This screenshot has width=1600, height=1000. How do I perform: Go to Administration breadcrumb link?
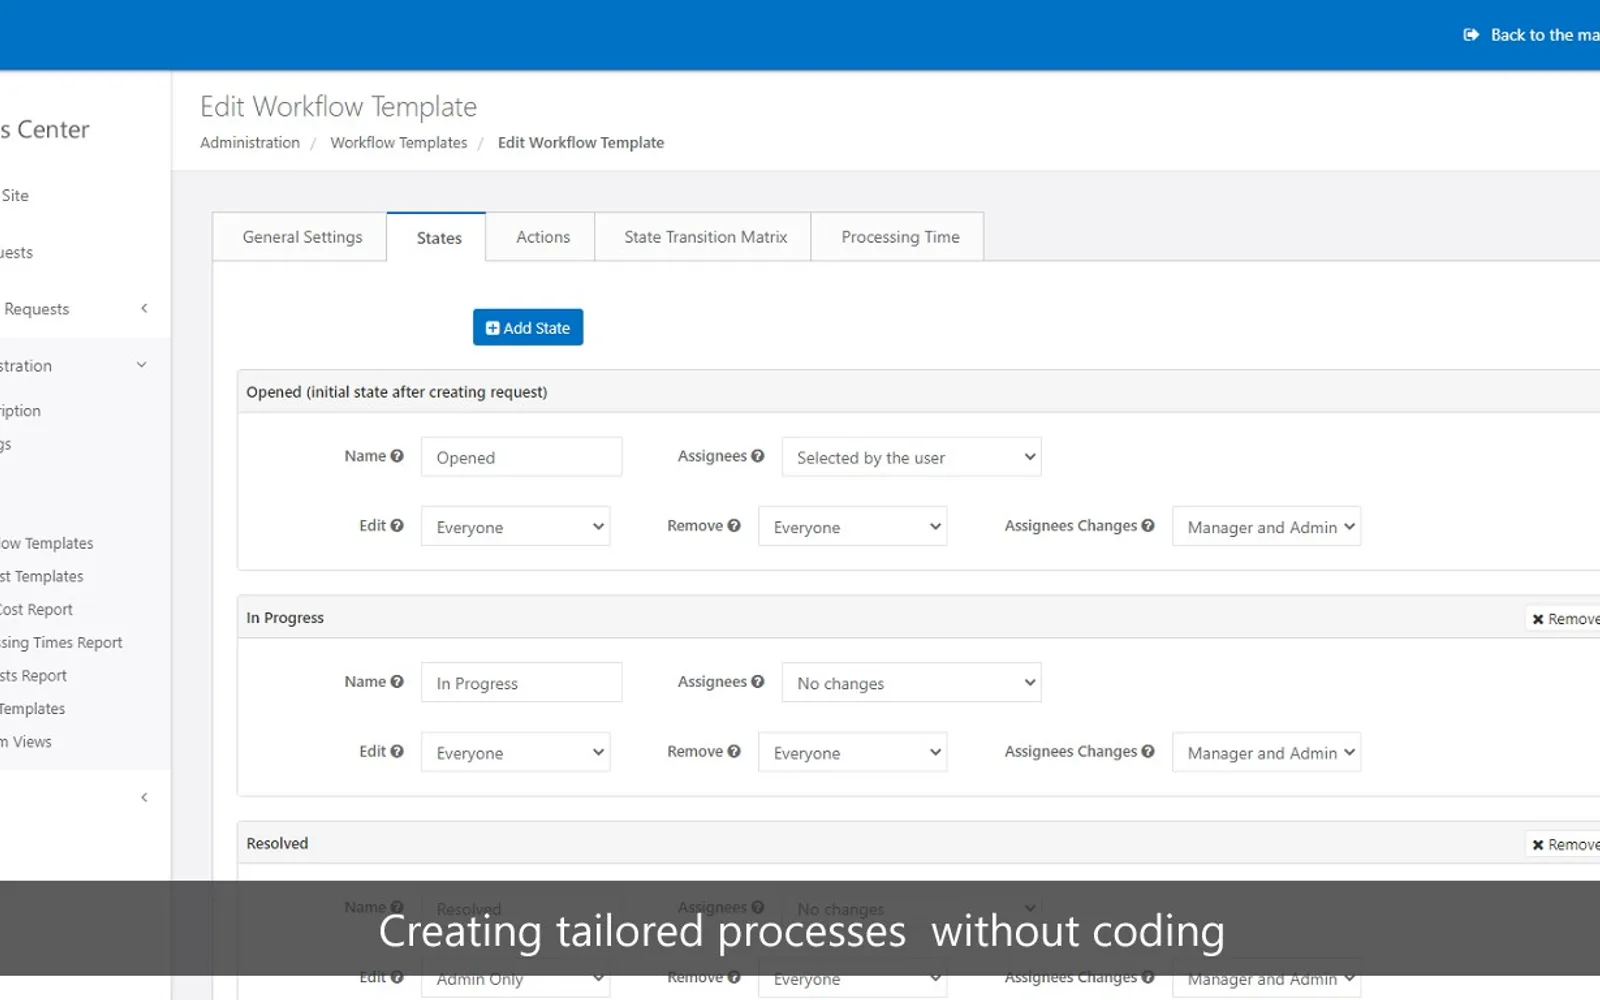click(x=250, y=143)
